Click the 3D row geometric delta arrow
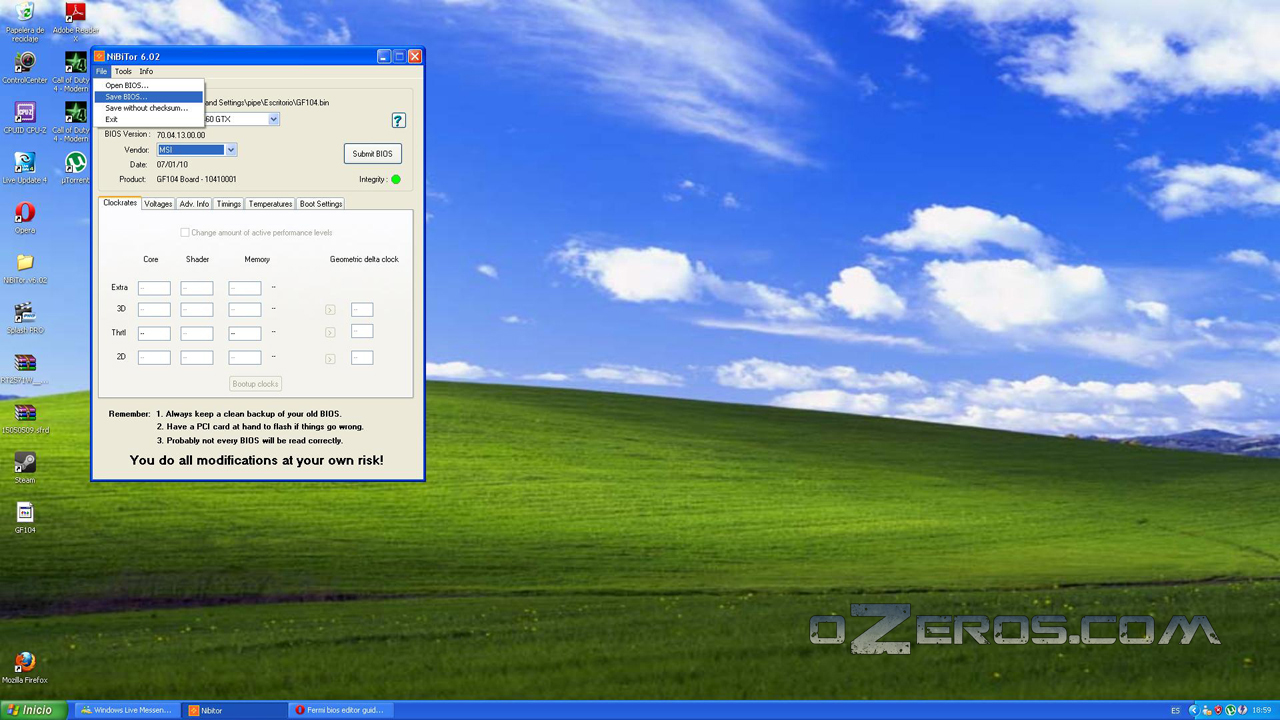The height and width of the screenshot is (720, 1280). pyautogui.click(x=330, y=310)
